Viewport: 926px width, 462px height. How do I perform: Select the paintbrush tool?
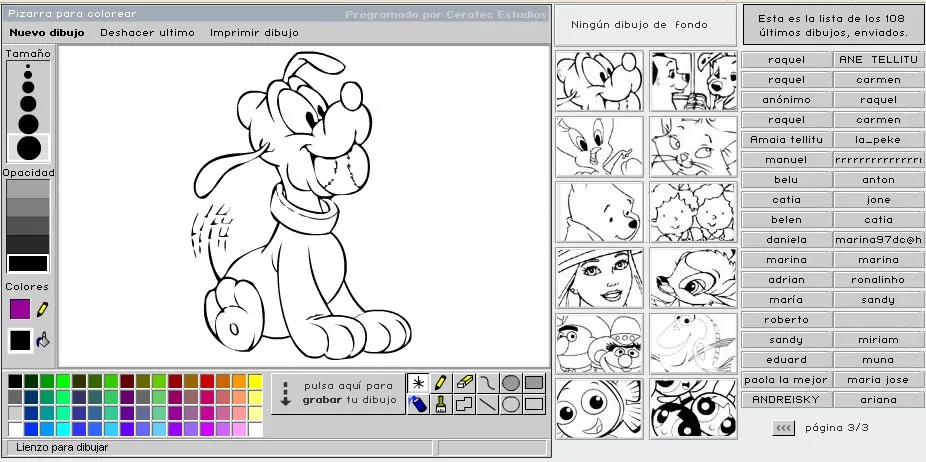[x=441, y=404]
